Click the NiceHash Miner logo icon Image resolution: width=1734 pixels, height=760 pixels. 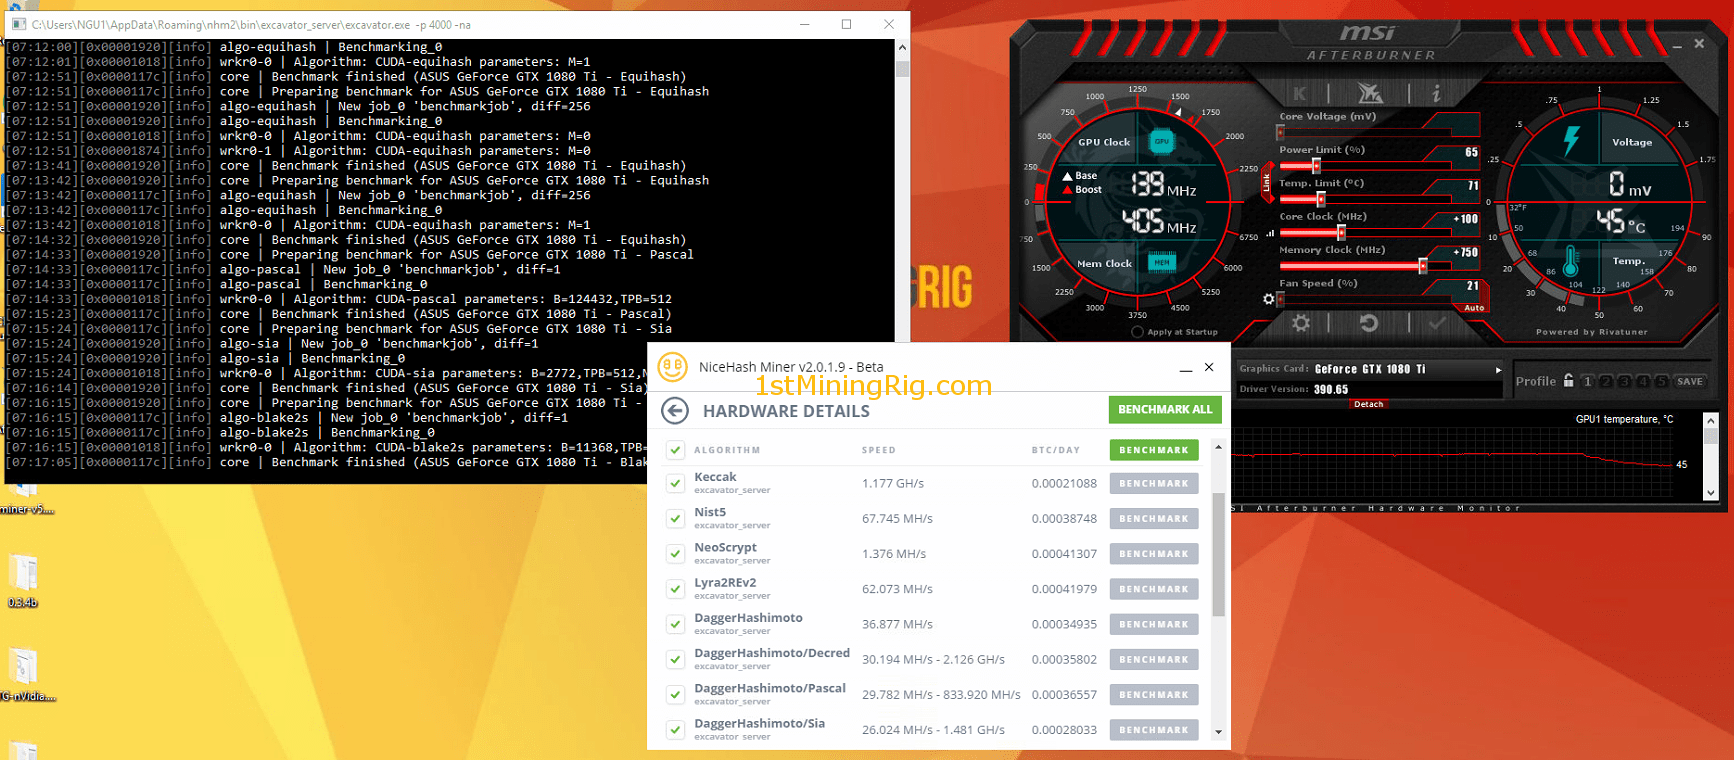pos(673,367)
